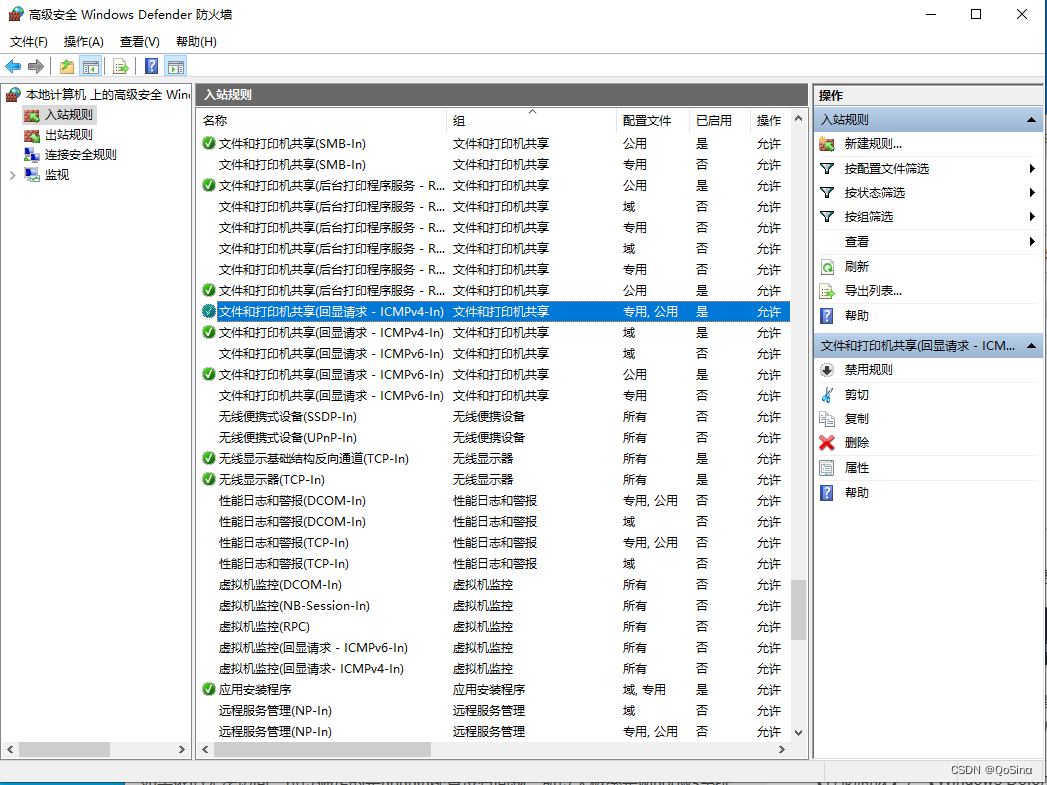Toggle the Show/Hide Console Tree icon
Viewport: 1047px width, 785px height.
[x=90, y=66]
